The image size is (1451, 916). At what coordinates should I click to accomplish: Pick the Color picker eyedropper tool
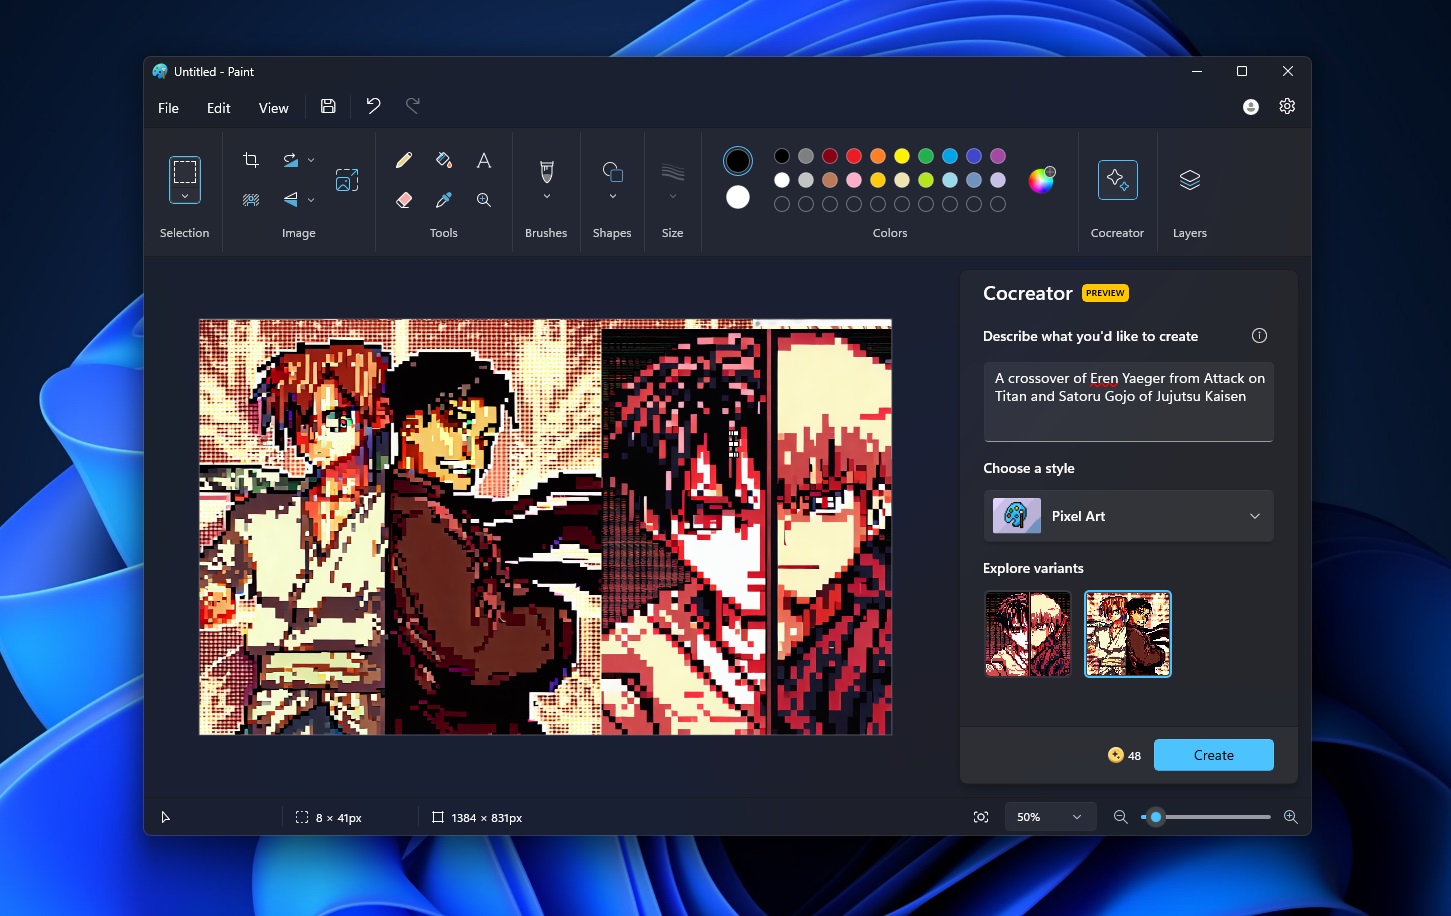pos(444,200)
